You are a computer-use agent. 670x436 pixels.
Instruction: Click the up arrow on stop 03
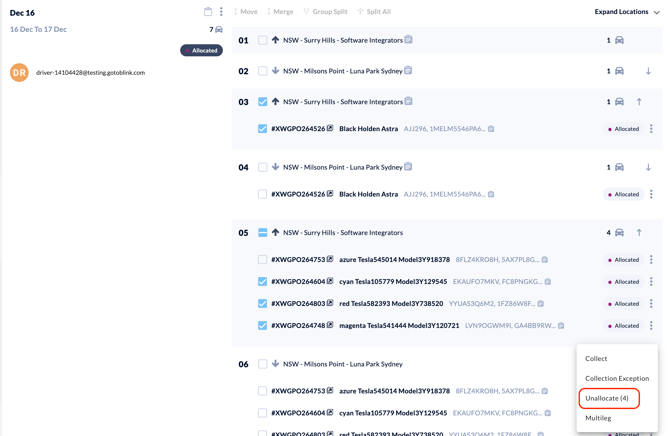639,102
